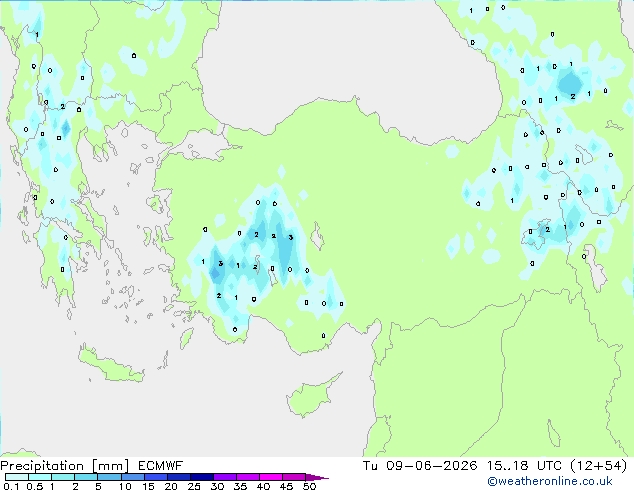Click the arrow tip past 50 on legend
634x490 pixels.
coord(317,477)
